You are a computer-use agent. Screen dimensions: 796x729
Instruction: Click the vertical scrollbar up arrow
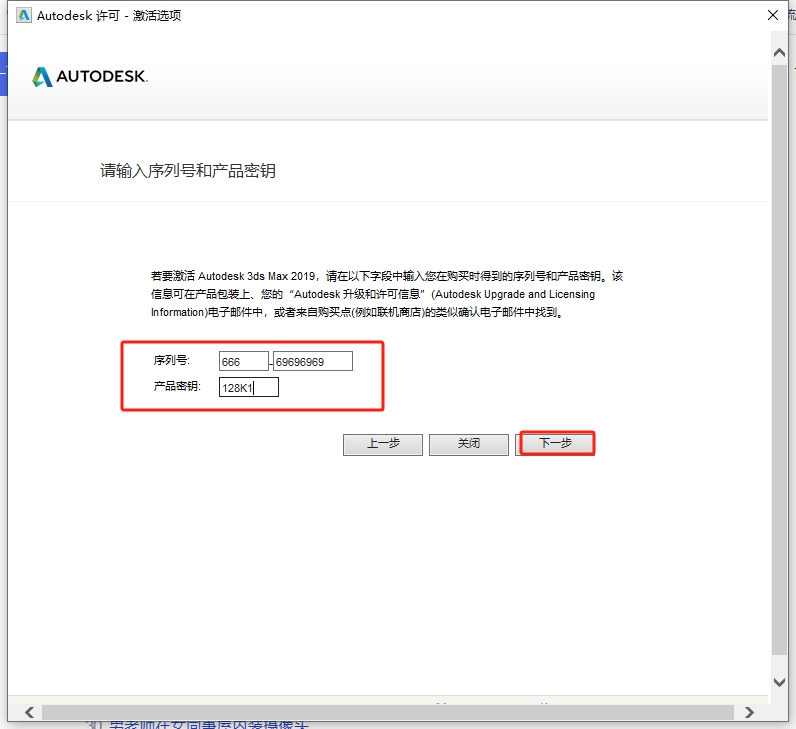coord(779,53)
